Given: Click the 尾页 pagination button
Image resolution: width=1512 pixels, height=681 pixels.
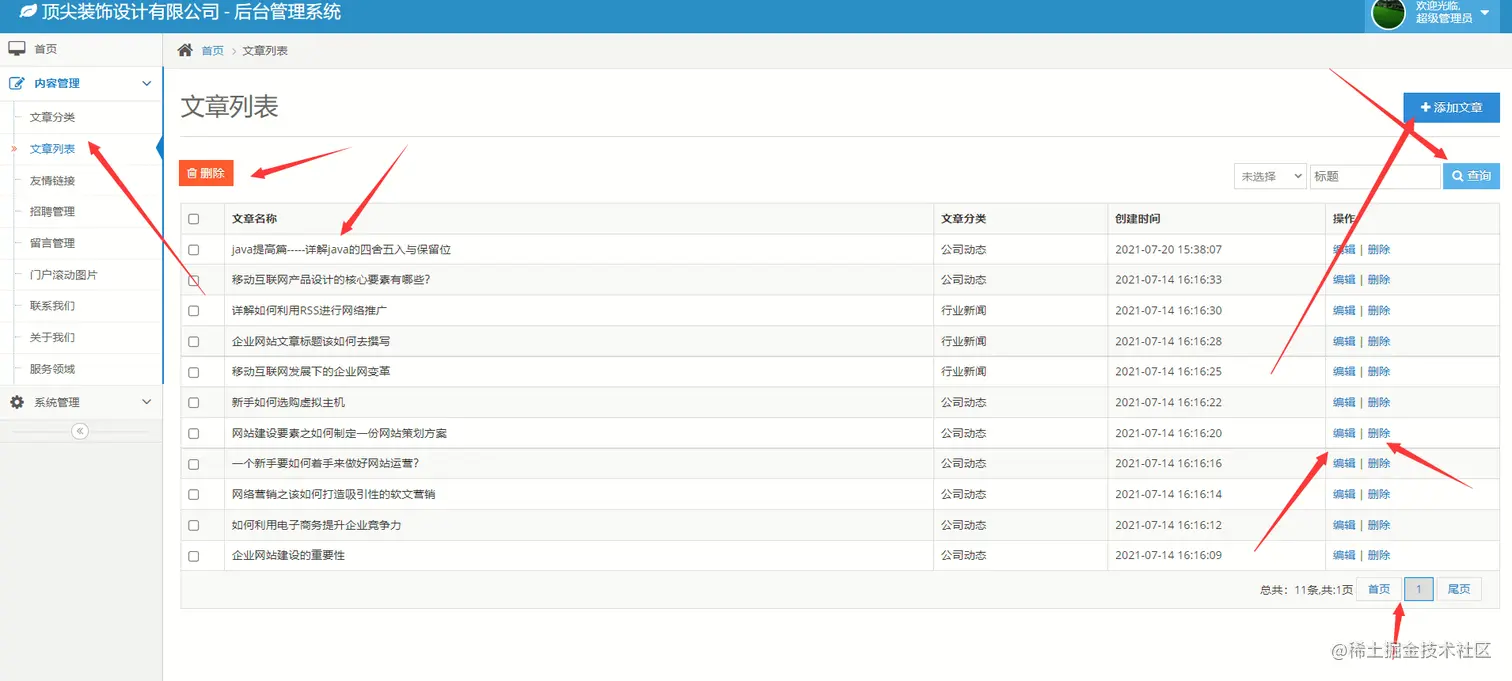Looking at the screenshot, I should (1459, 589).
